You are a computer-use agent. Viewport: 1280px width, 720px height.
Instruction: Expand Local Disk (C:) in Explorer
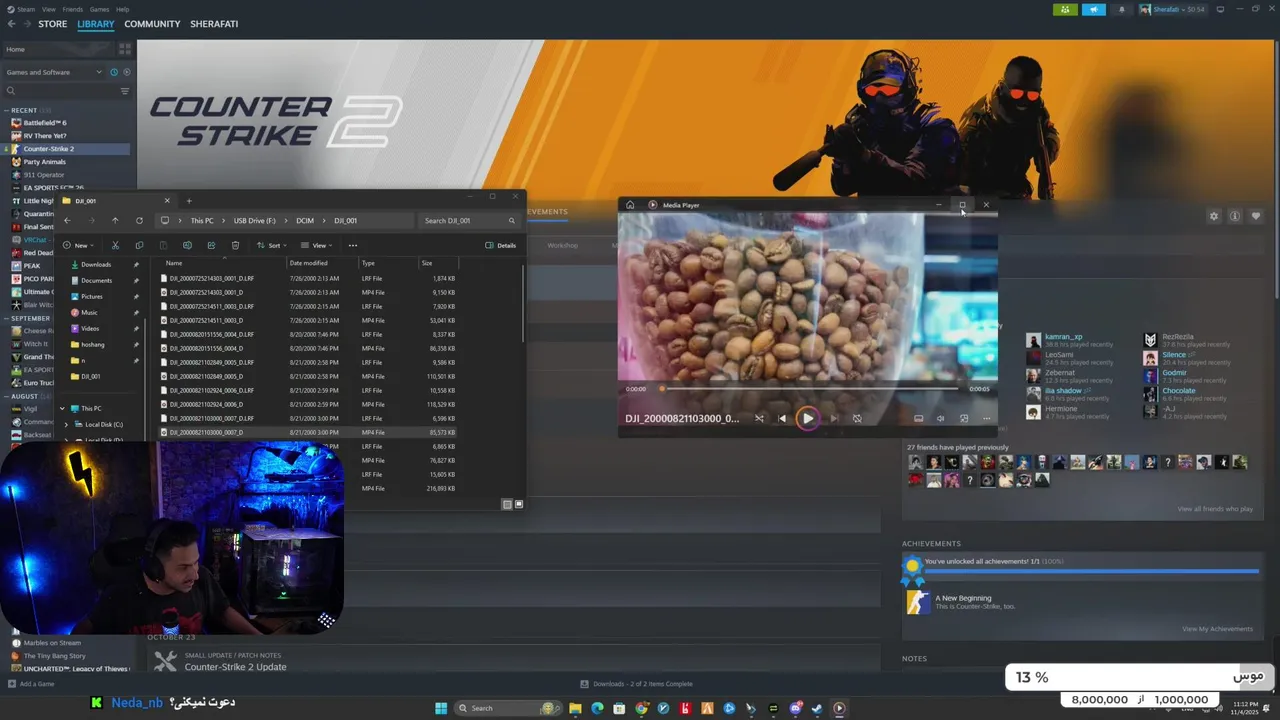coord(67,424)
